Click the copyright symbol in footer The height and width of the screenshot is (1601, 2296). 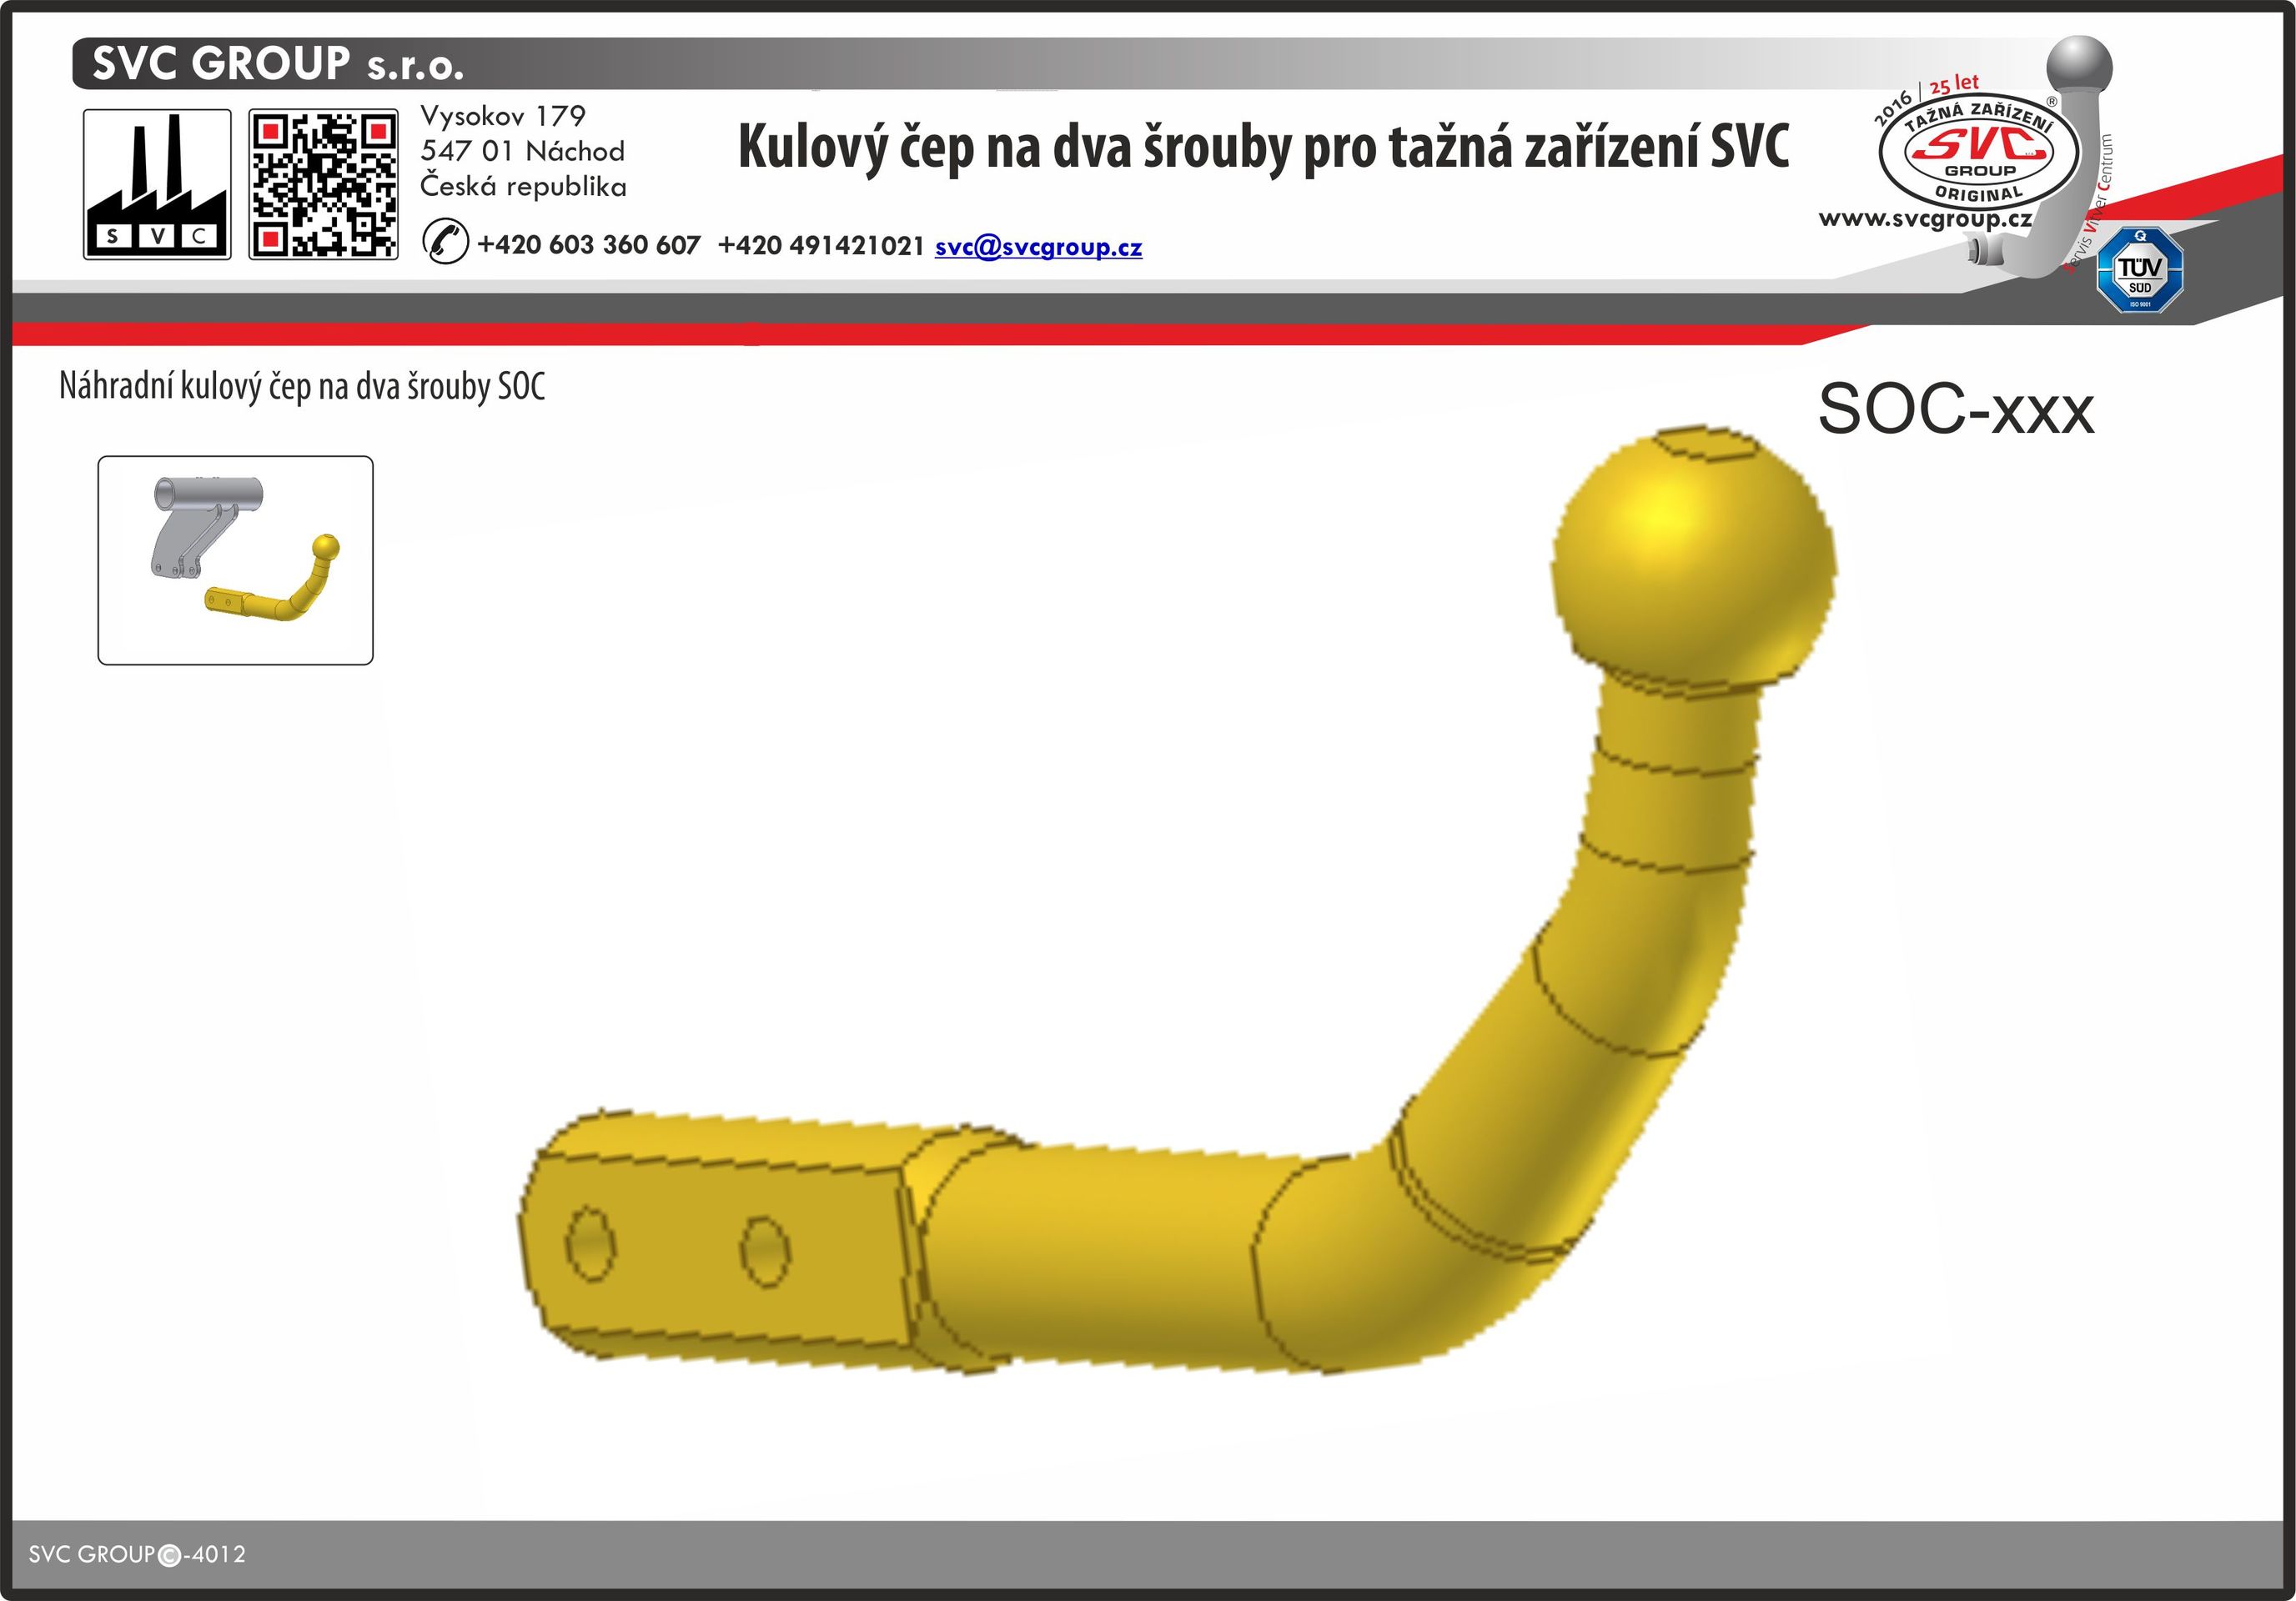(170, 1555)
